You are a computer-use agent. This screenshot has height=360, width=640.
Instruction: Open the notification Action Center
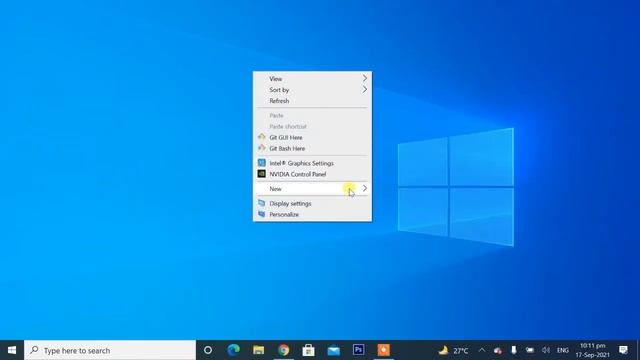click(x=623, y=350)
